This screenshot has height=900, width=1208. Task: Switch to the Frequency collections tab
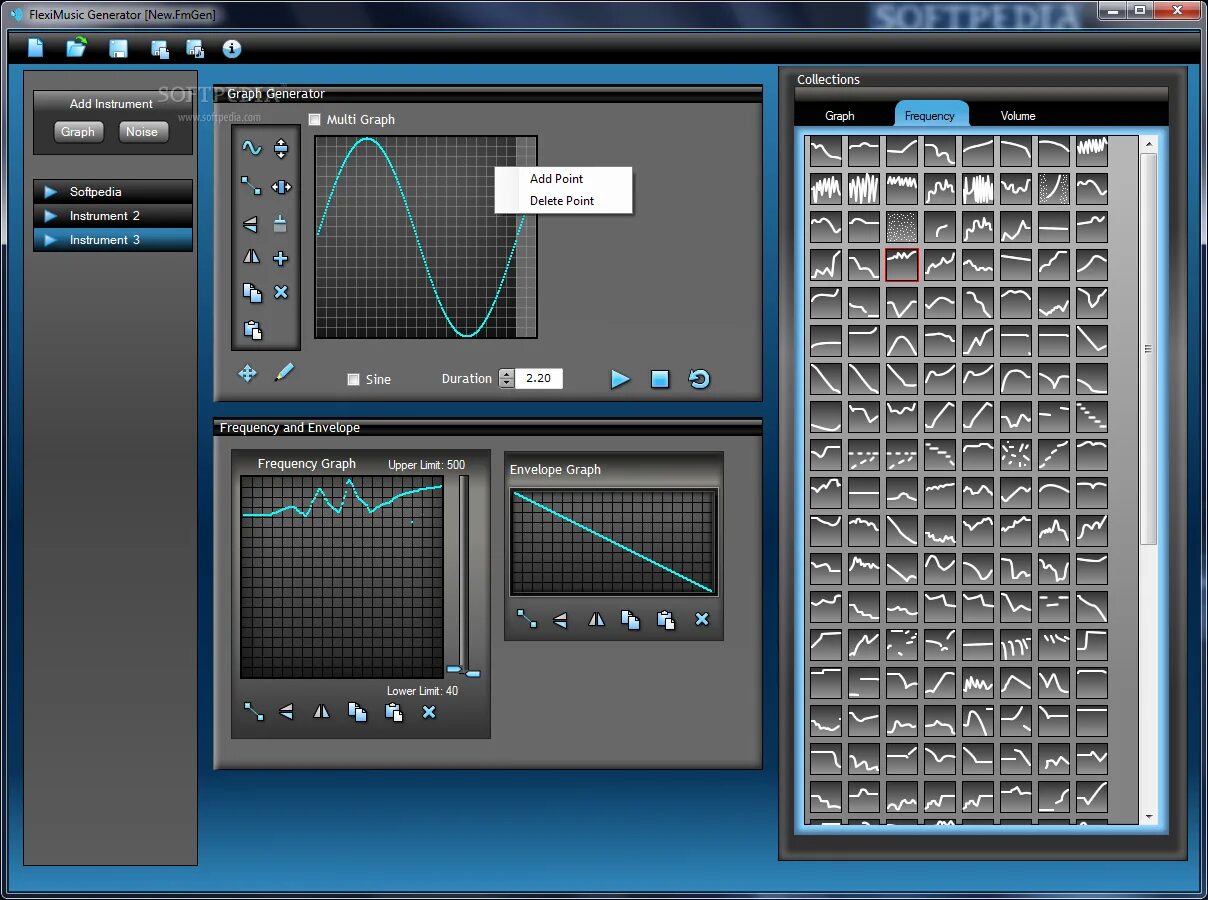click(x=930, y=114)
